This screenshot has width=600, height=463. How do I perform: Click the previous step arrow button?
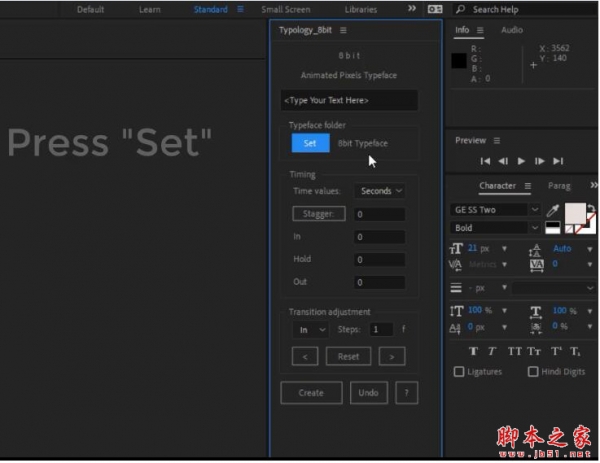coord(305,357)
